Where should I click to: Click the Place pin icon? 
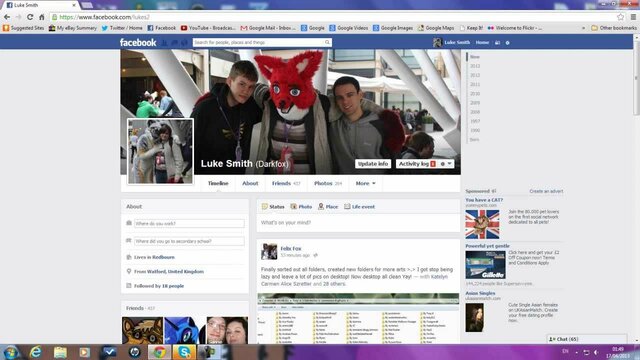(x=321, y=207)
